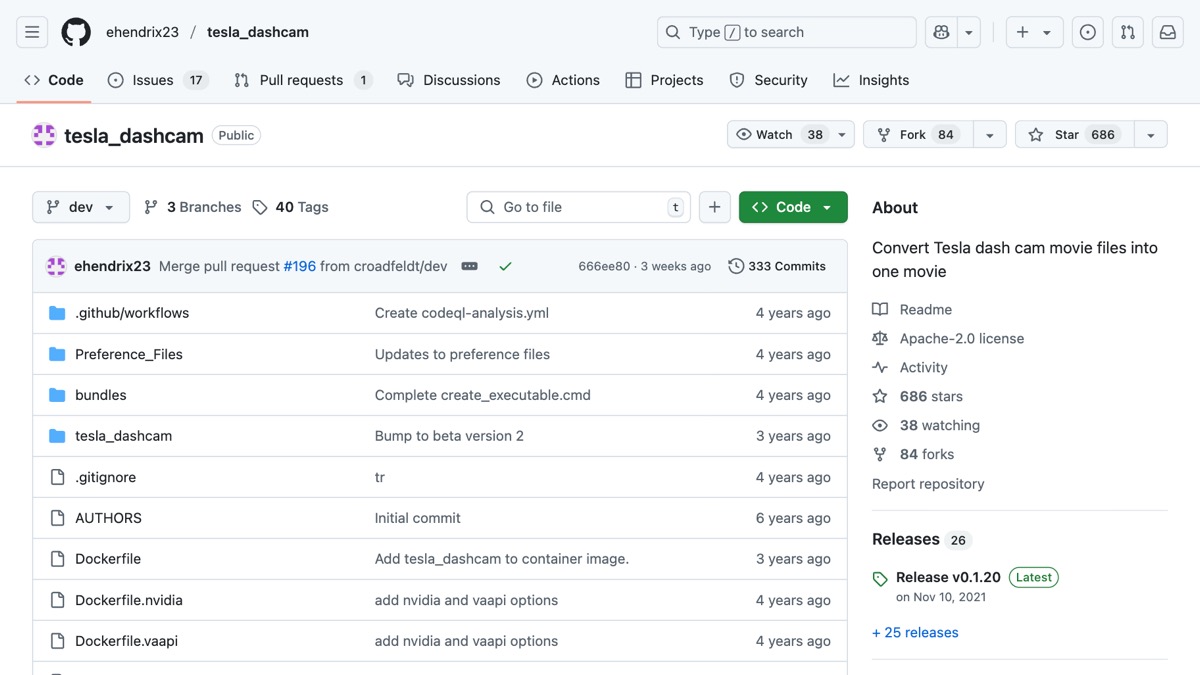Viewport: 1200px width, 675px height.
Task: Open the Actions tab
Action: pyautogui.click(x=563, y=80)
